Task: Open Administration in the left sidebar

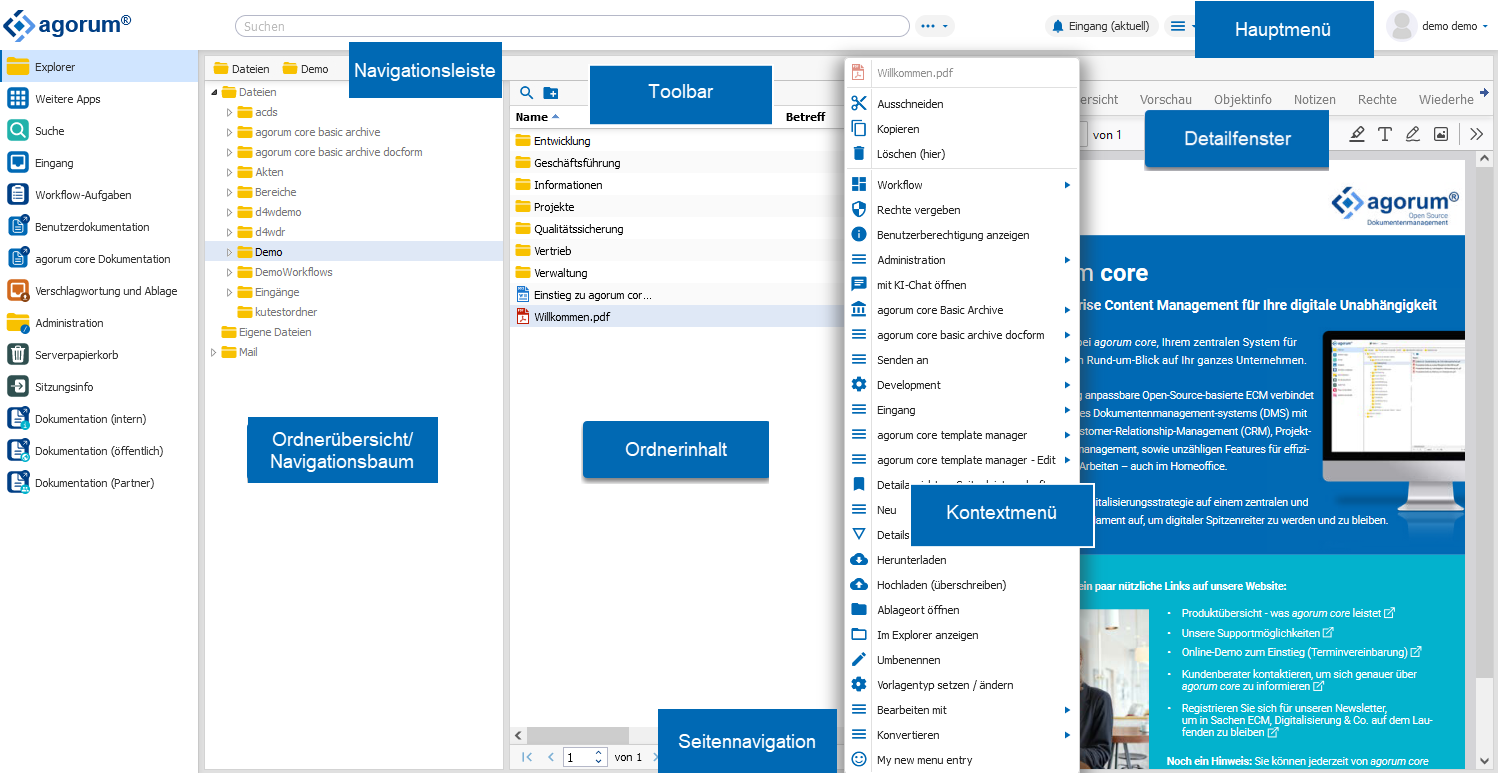Action: pos(98,323)
